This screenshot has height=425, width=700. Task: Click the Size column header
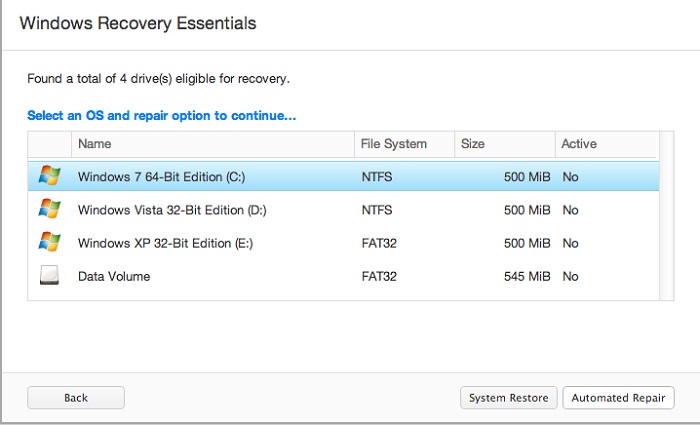click(473, 144)
